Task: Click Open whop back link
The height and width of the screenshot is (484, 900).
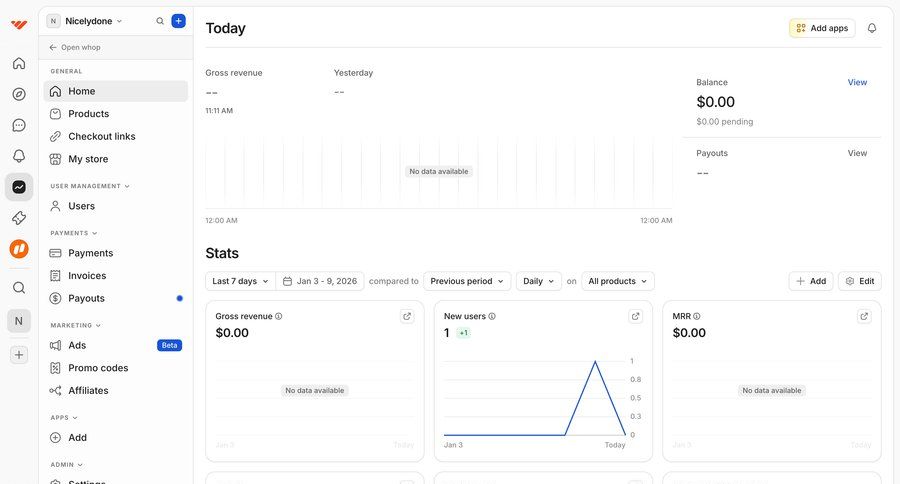Action: click(x=75, y=48)
